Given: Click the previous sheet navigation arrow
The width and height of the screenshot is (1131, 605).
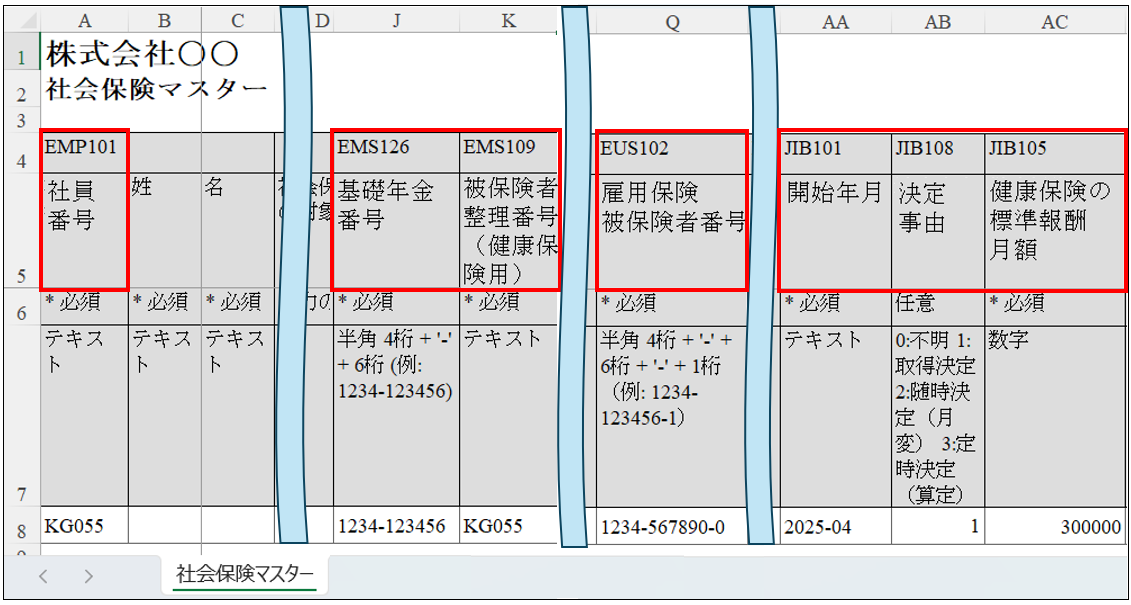Looking at the screenshot, I should coord(43,576).
